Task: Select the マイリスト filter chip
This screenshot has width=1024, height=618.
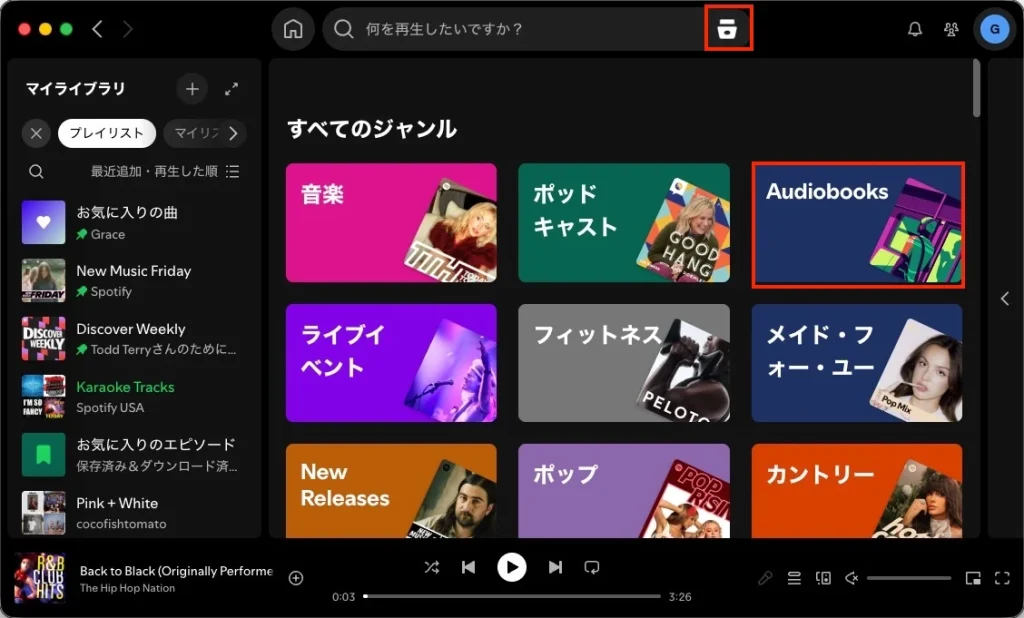Action: tap(196, 133)
